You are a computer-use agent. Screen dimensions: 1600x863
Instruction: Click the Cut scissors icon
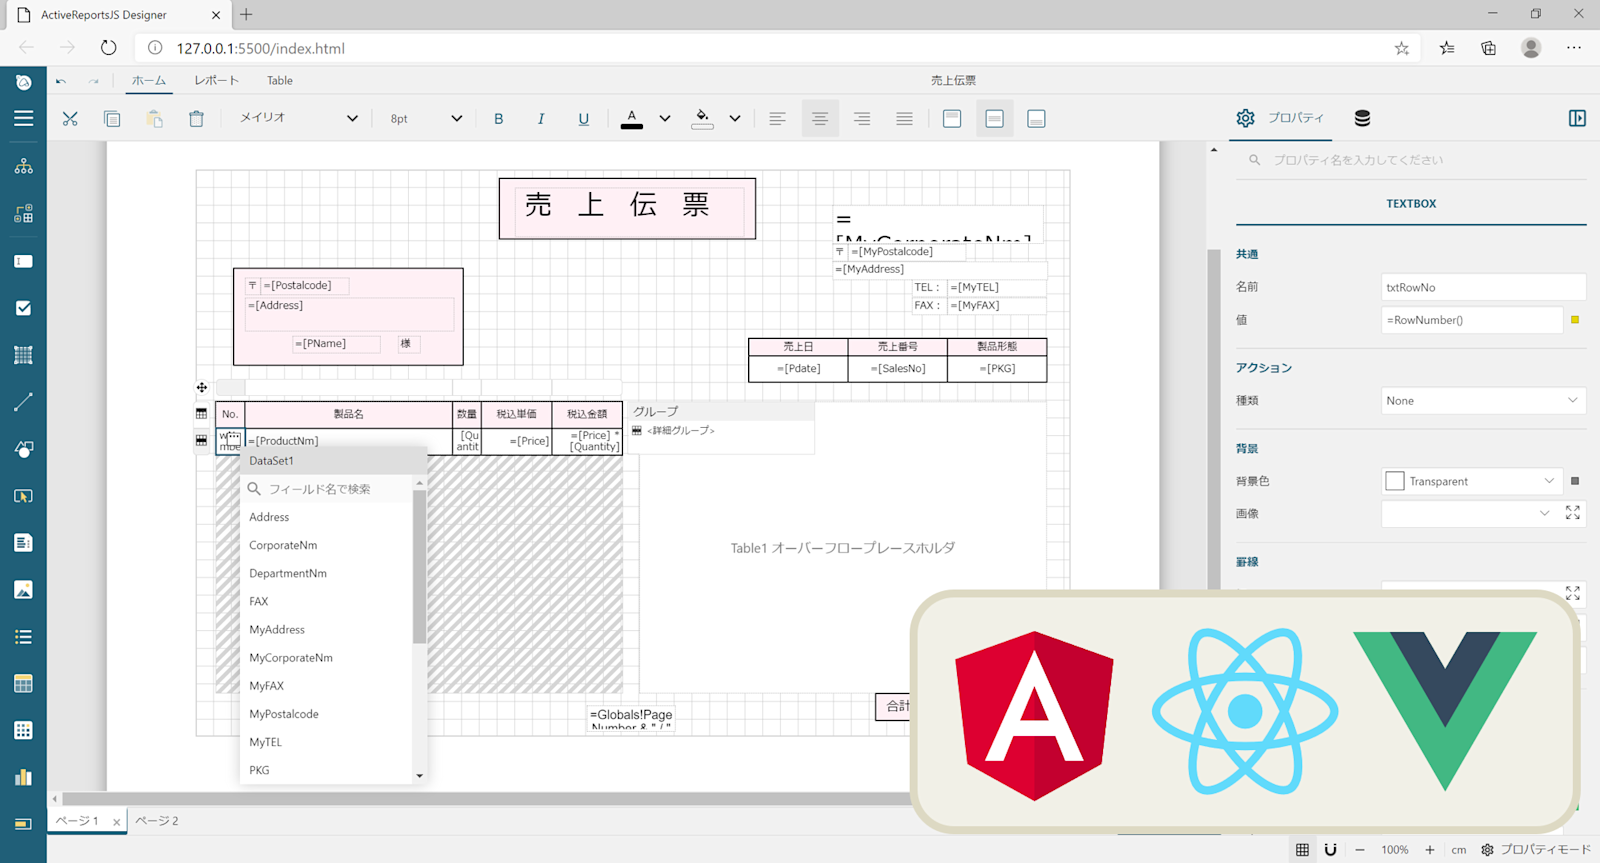coord(70,119)
